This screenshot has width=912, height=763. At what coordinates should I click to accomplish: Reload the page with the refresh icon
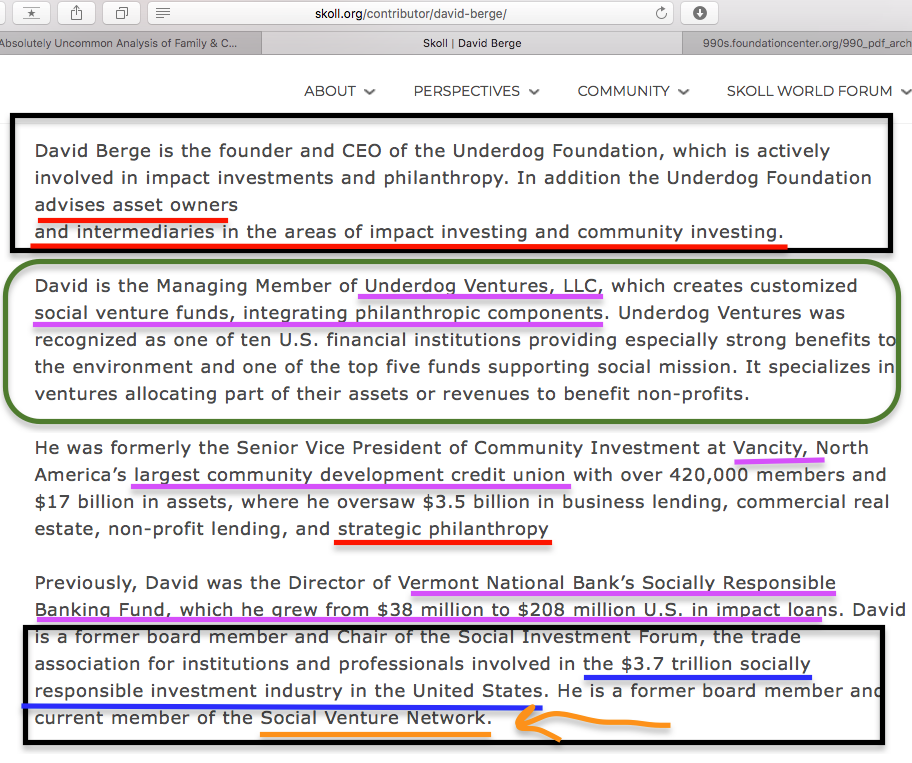point(661,13)
